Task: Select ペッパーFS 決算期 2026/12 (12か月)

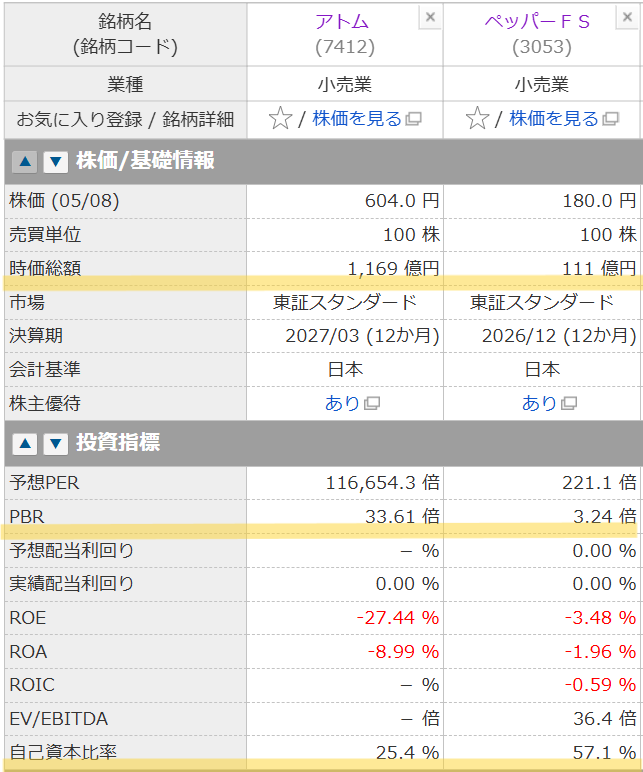Action: click(559, 336)
